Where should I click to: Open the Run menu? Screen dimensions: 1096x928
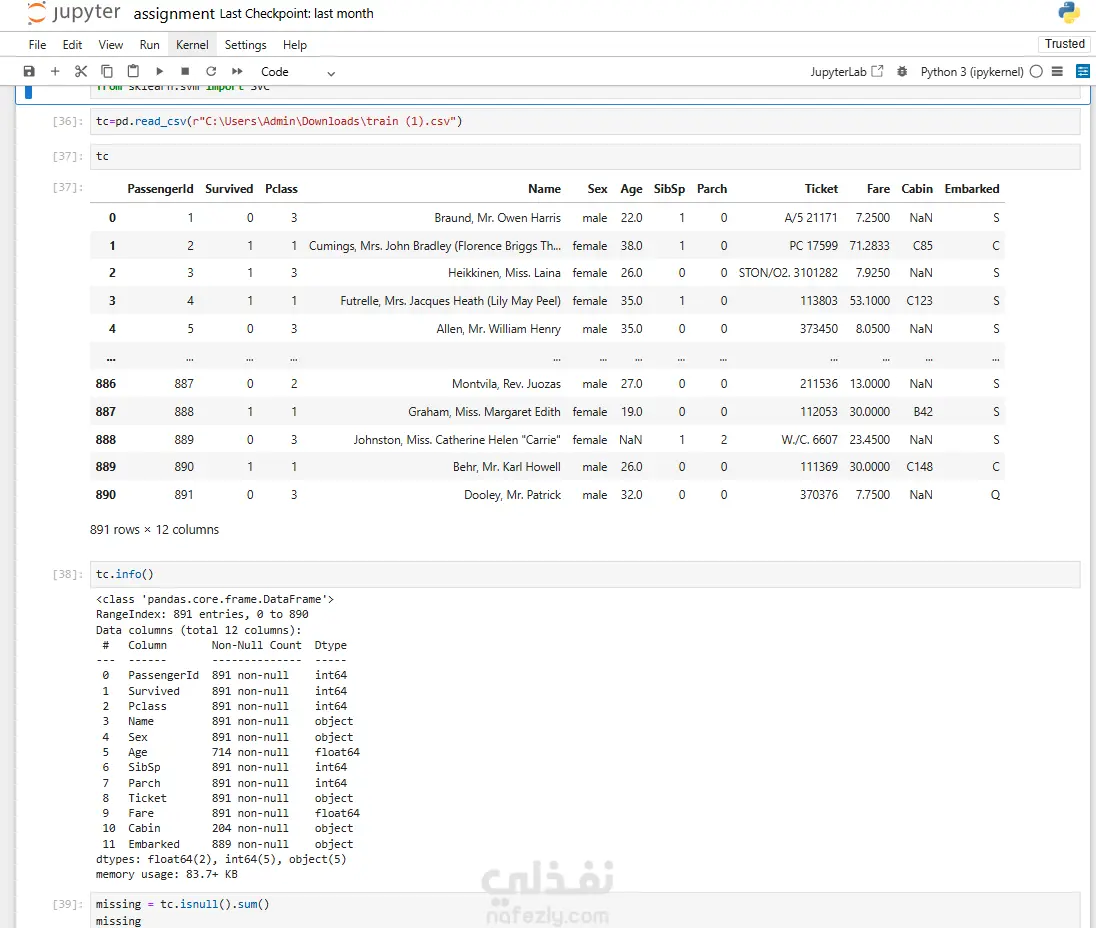coord(150,45)
